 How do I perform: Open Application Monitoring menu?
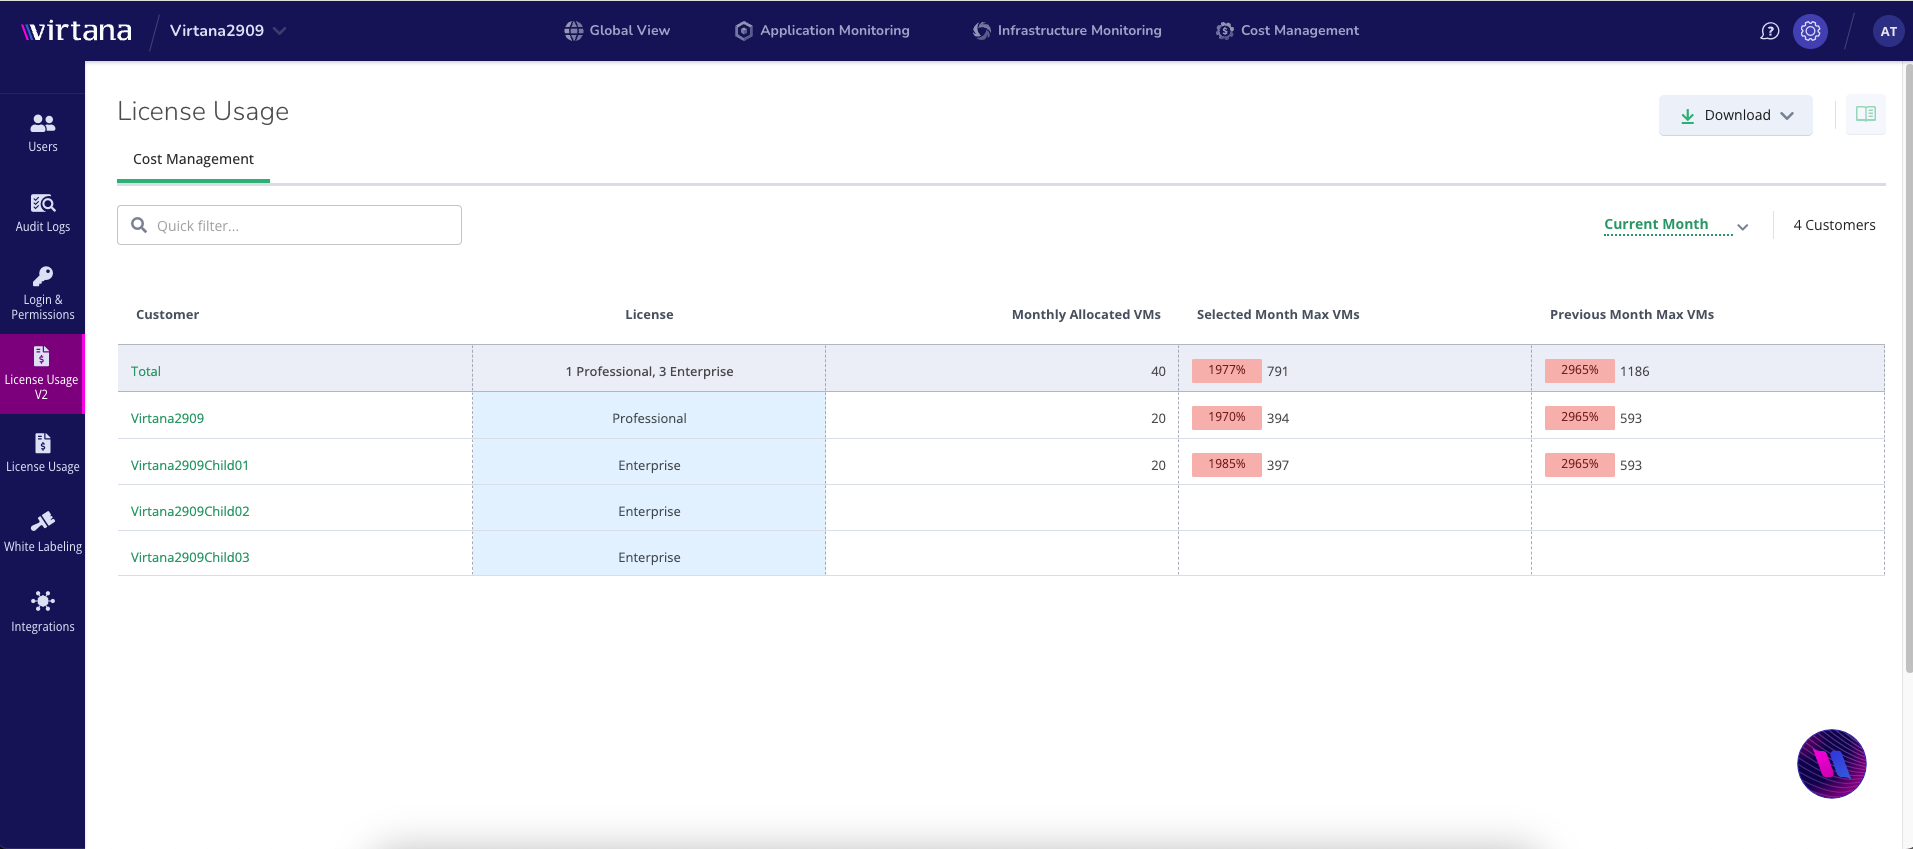[822, 31]
